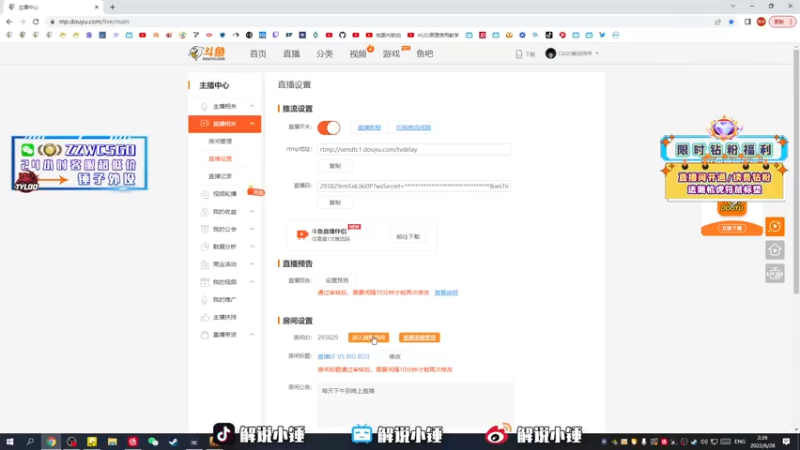Click the Douyu logo in the header

[207, 53]
